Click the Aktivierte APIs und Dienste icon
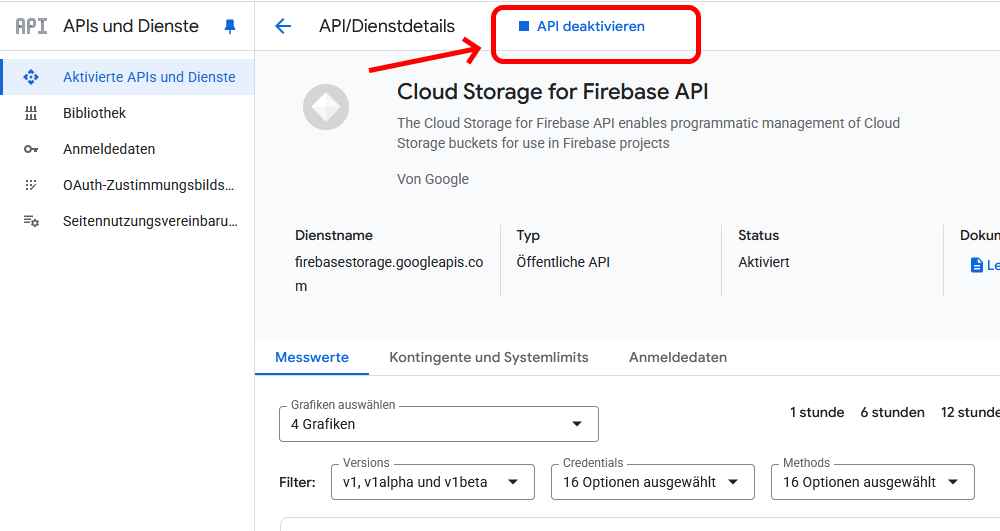Viewport: 1000px width, 531px height. (31, 77)
